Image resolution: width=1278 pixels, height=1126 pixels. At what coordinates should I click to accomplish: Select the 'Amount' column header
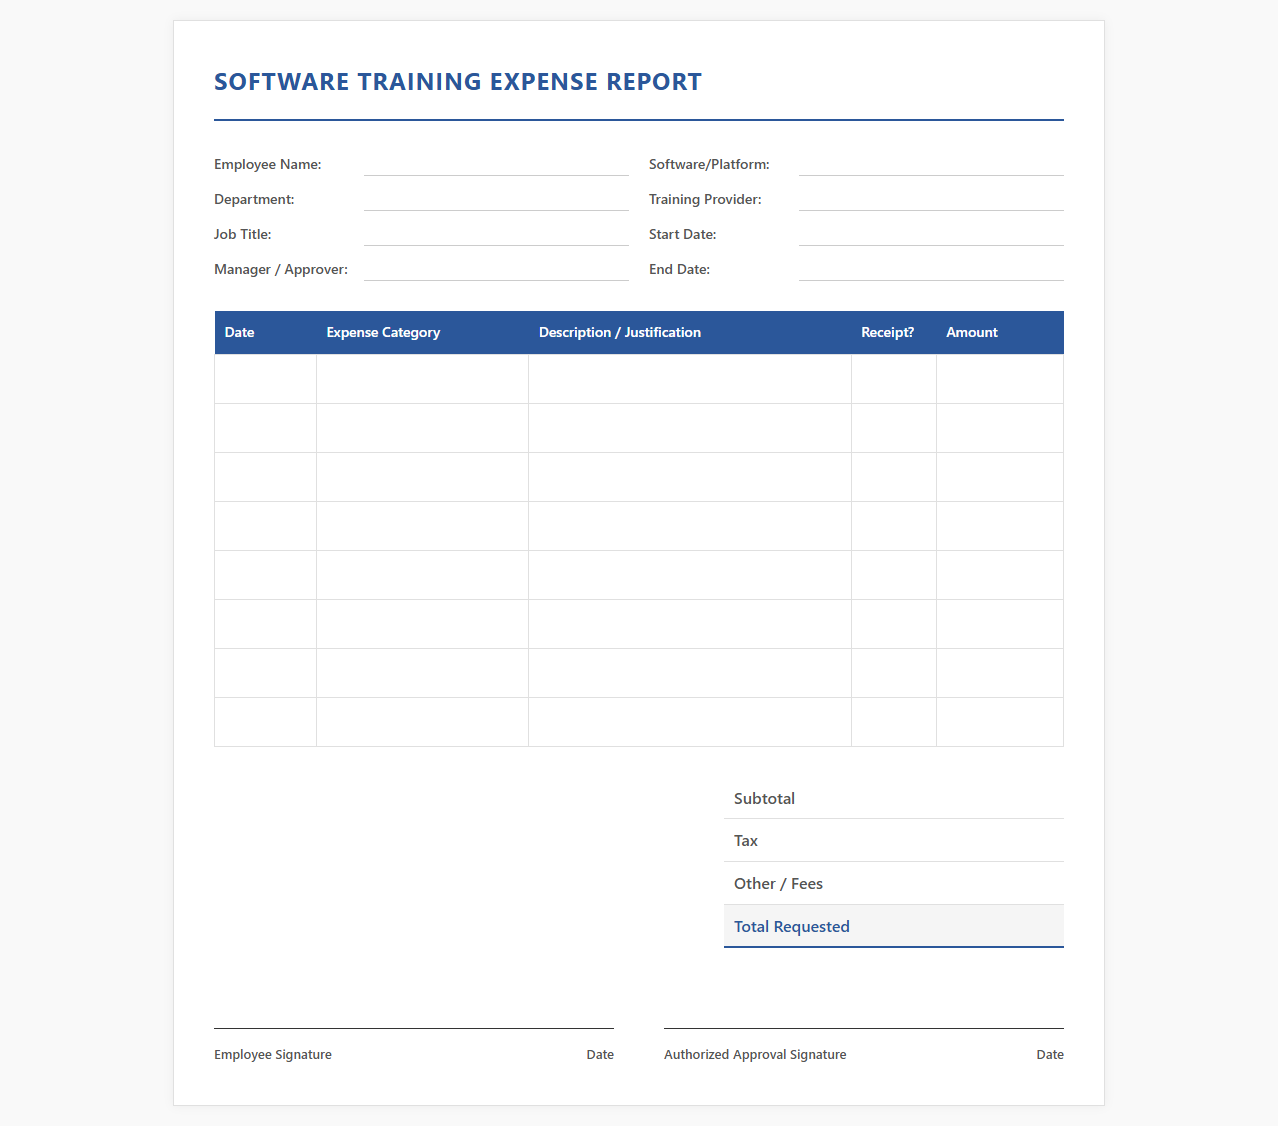[x=1000, y=333]
